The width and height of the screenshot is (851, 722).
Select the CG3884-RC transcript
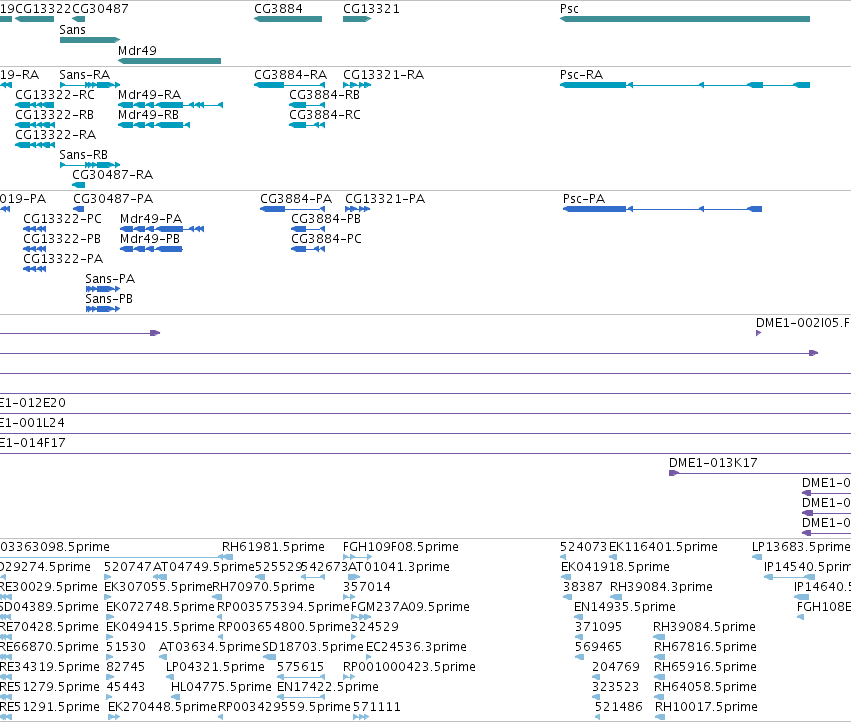[x=307, y=125]
